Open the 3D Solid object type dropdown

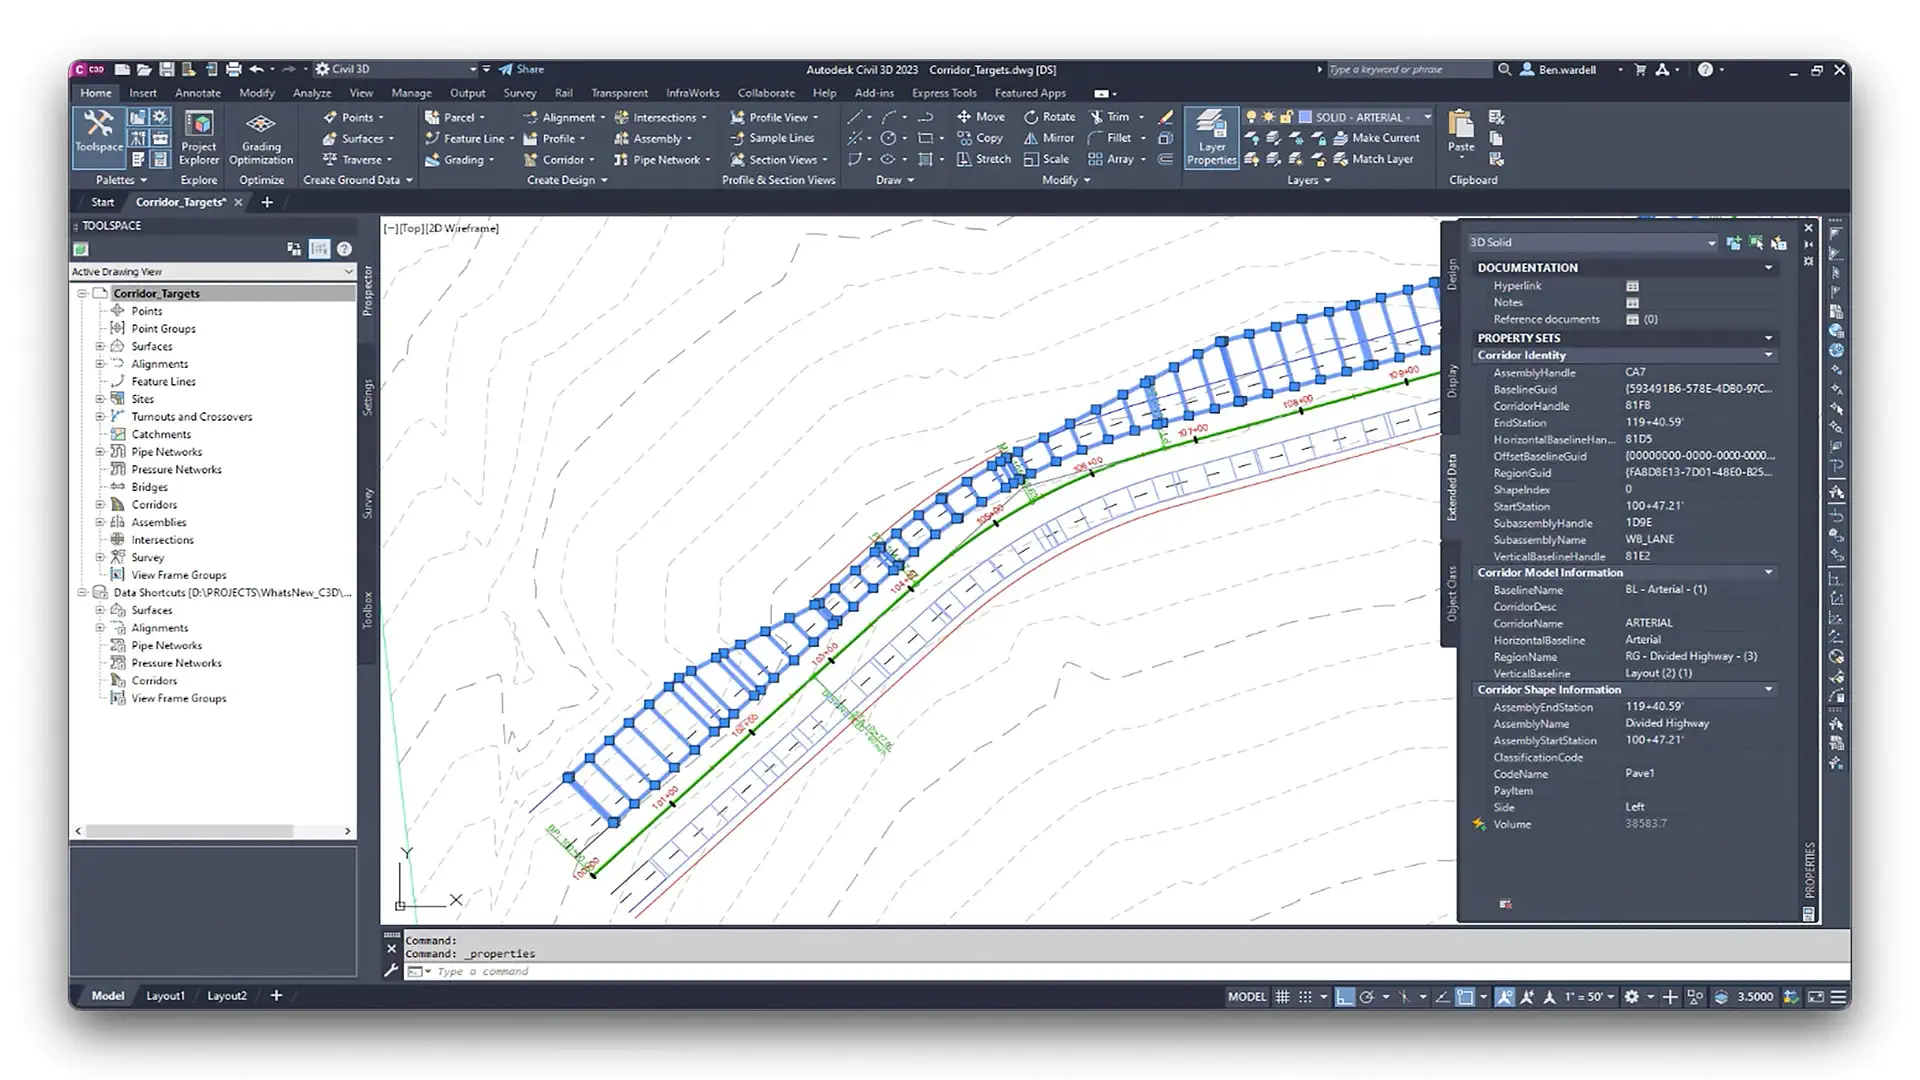(1711, 243)
